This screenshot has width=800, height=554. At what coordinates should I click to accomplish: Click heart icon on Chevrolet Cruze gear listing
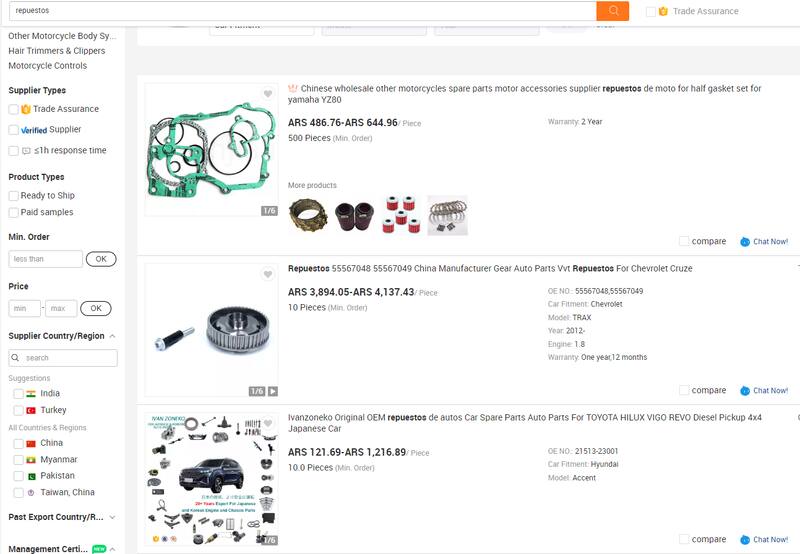coord(268,274)
